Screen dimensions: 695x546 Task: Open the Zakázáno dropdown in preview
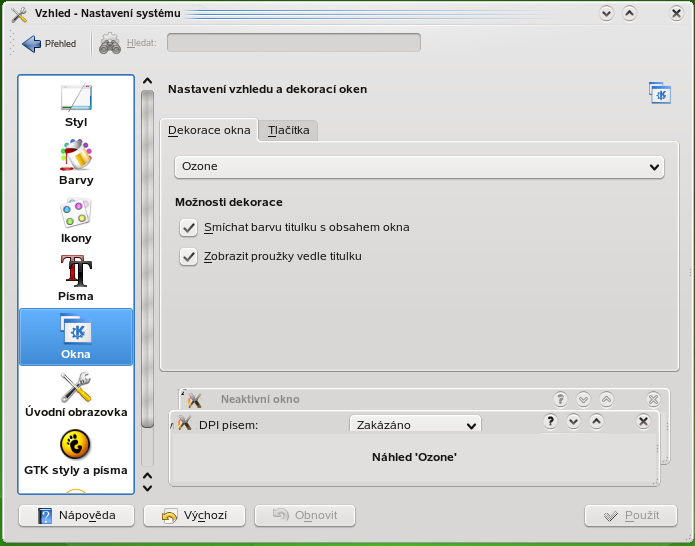(415, 425)
